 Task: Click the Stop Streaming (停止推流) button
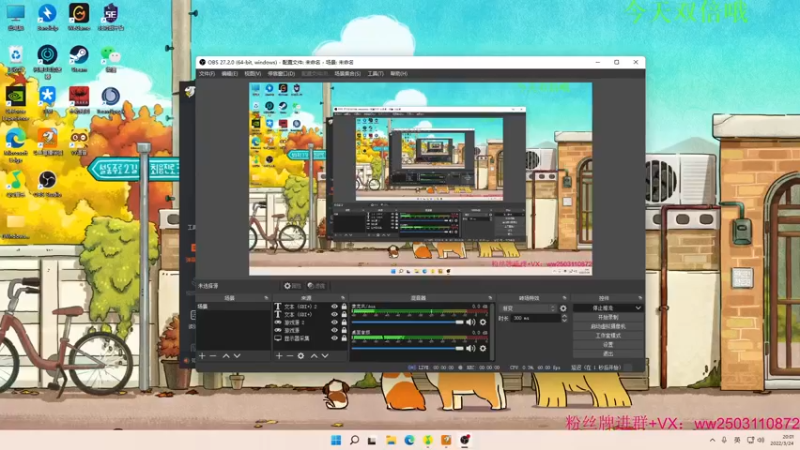(x=603, y=308)
